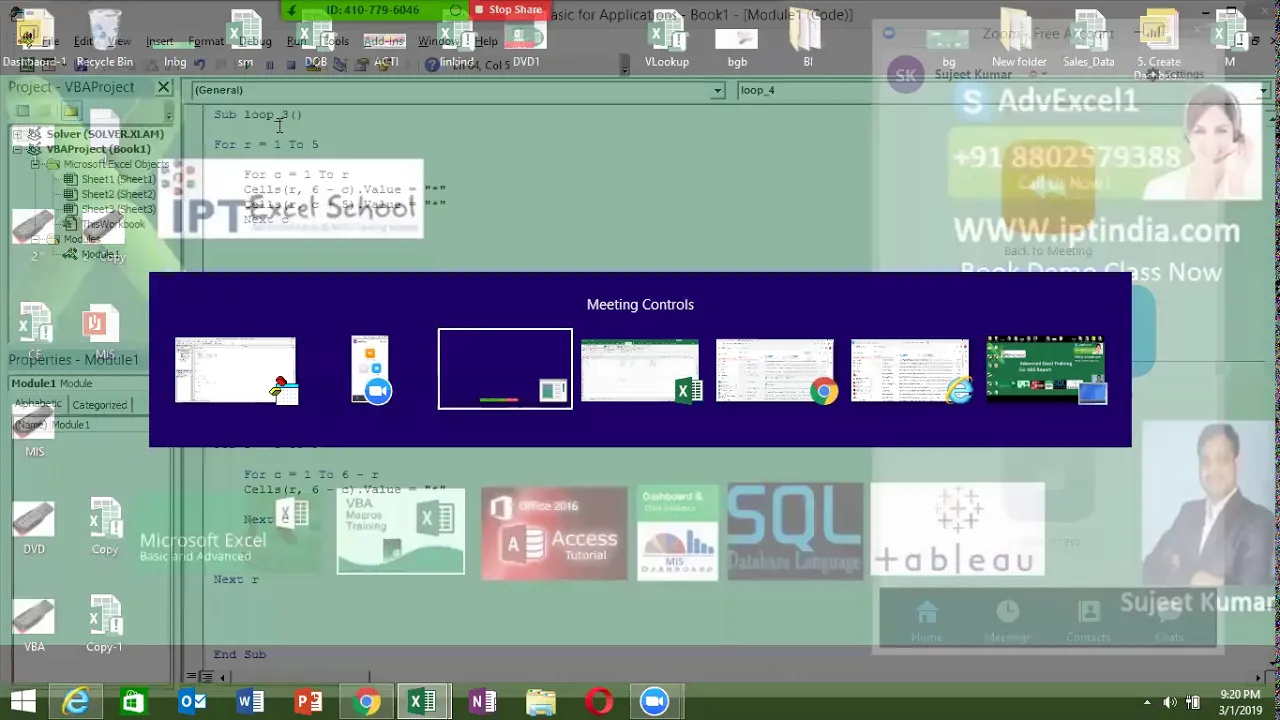Open the Add-Ins menu in VBA editor

[383, 42]
